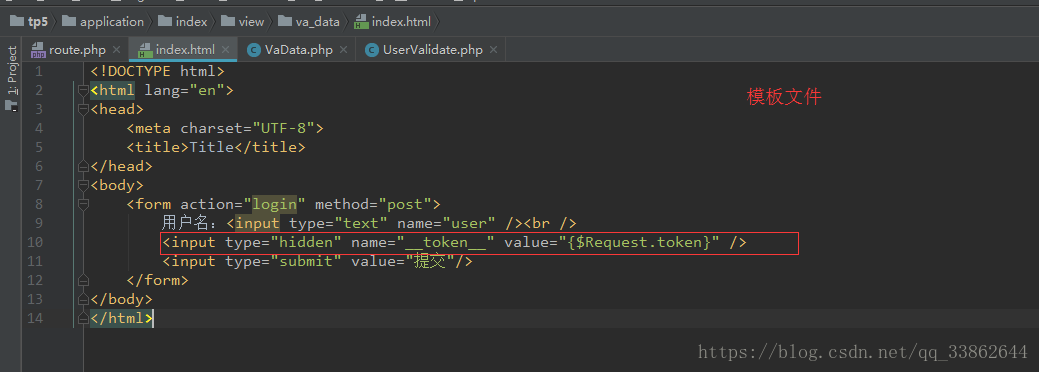The height and width of the screenshot is (372, 1039).
Task: Click the type="submit" attribute
Action: [283, 261]
